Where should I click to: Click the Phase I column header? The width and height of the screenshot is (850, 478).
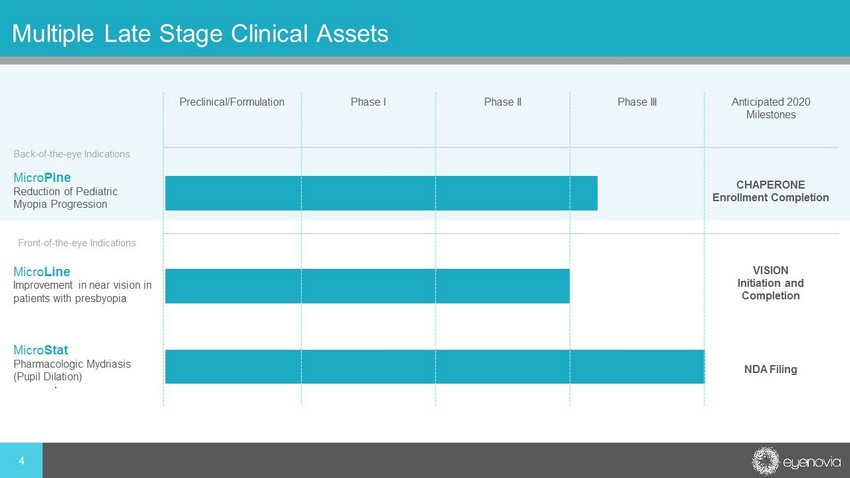click(369, 102)
